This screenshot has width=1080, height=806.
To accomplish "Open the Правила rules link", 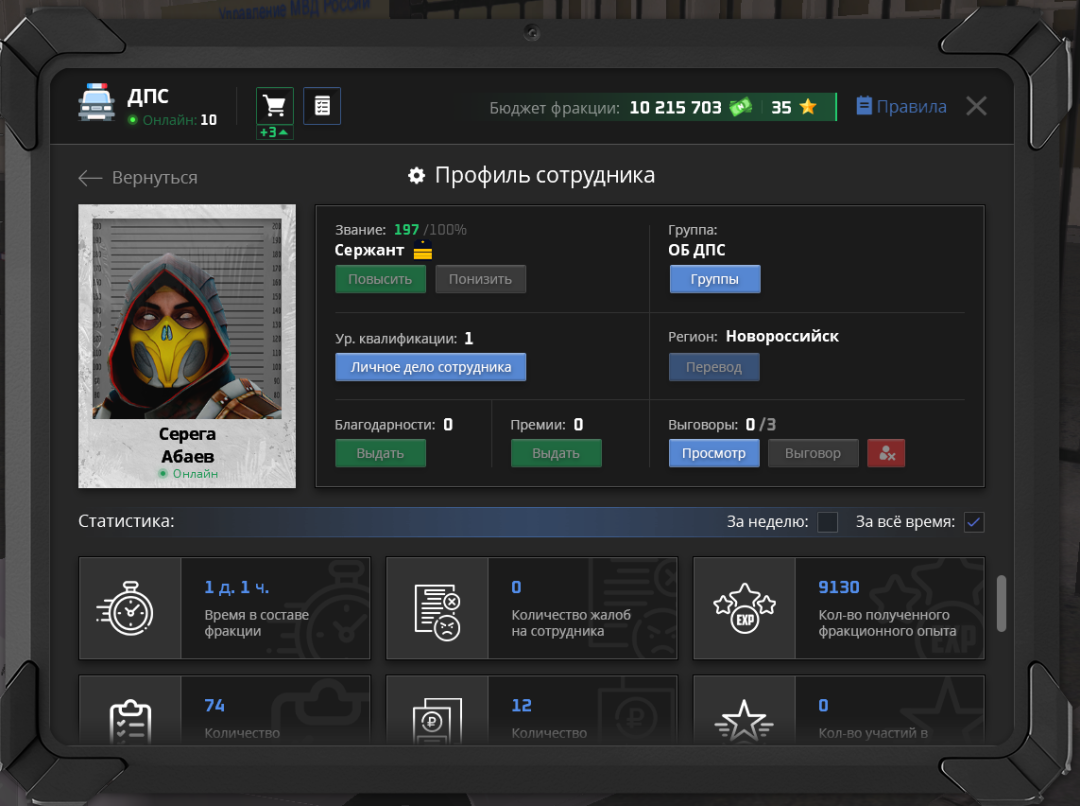I will click(x=902, y=107).
